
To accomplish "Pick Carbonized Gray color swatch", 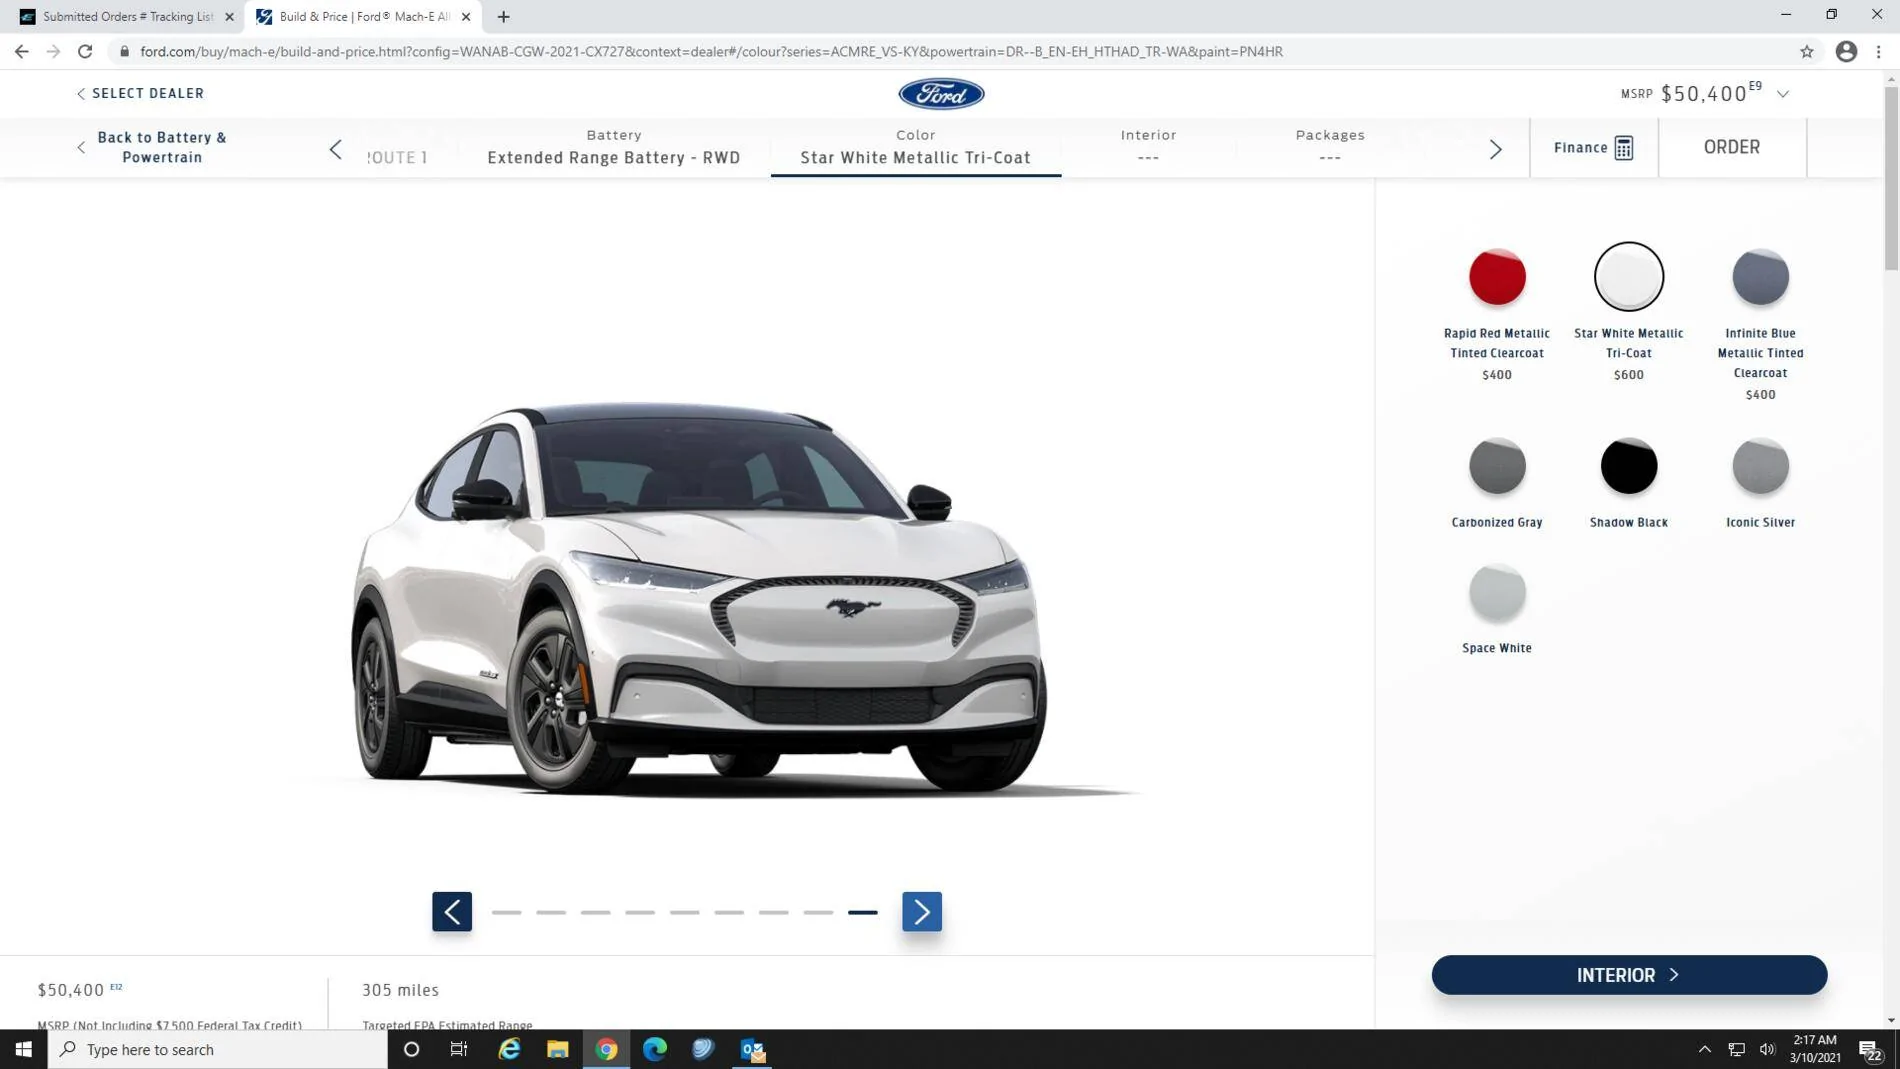I will point(1497,466).
